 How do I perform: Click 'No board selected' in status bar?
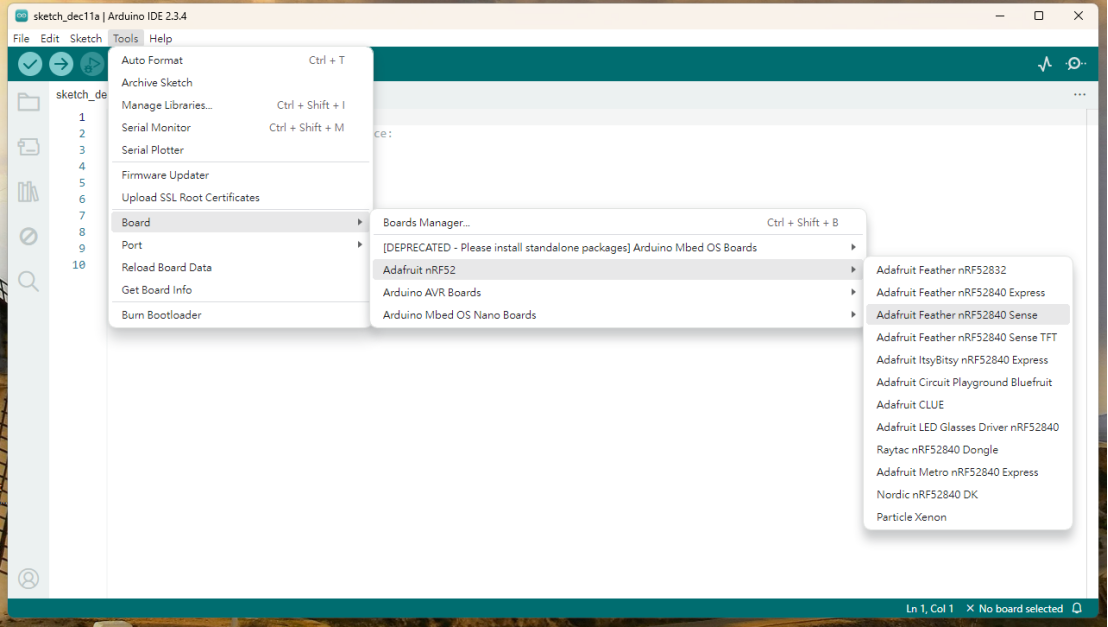point(1014,609)
